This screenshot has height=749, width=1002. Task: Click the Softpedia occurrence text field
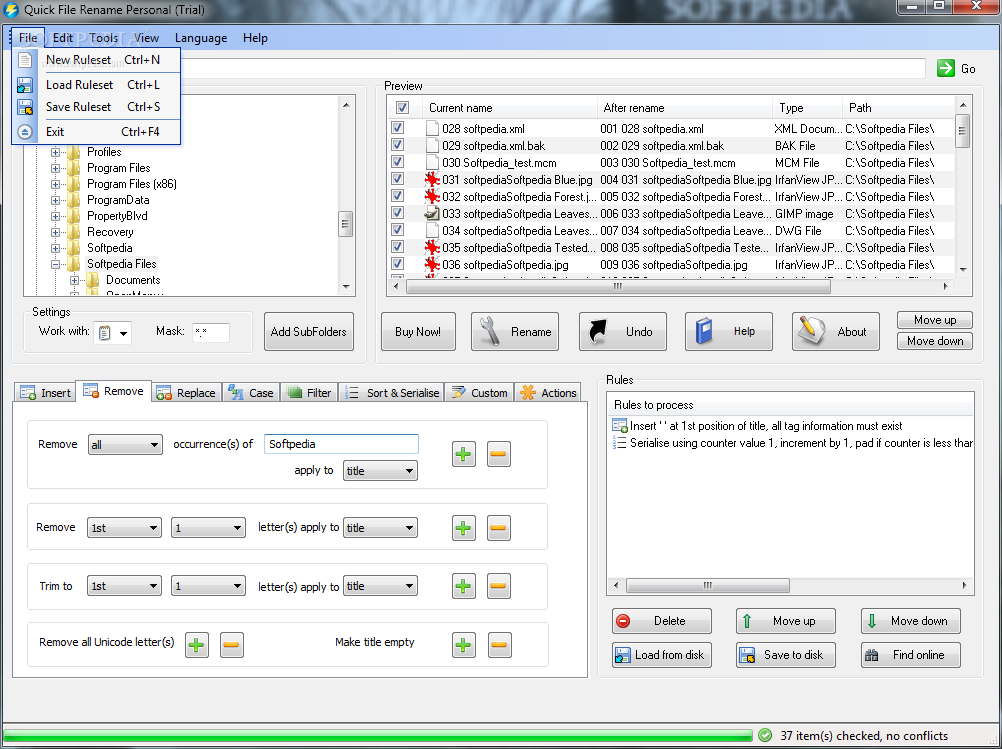pos(341,444)
